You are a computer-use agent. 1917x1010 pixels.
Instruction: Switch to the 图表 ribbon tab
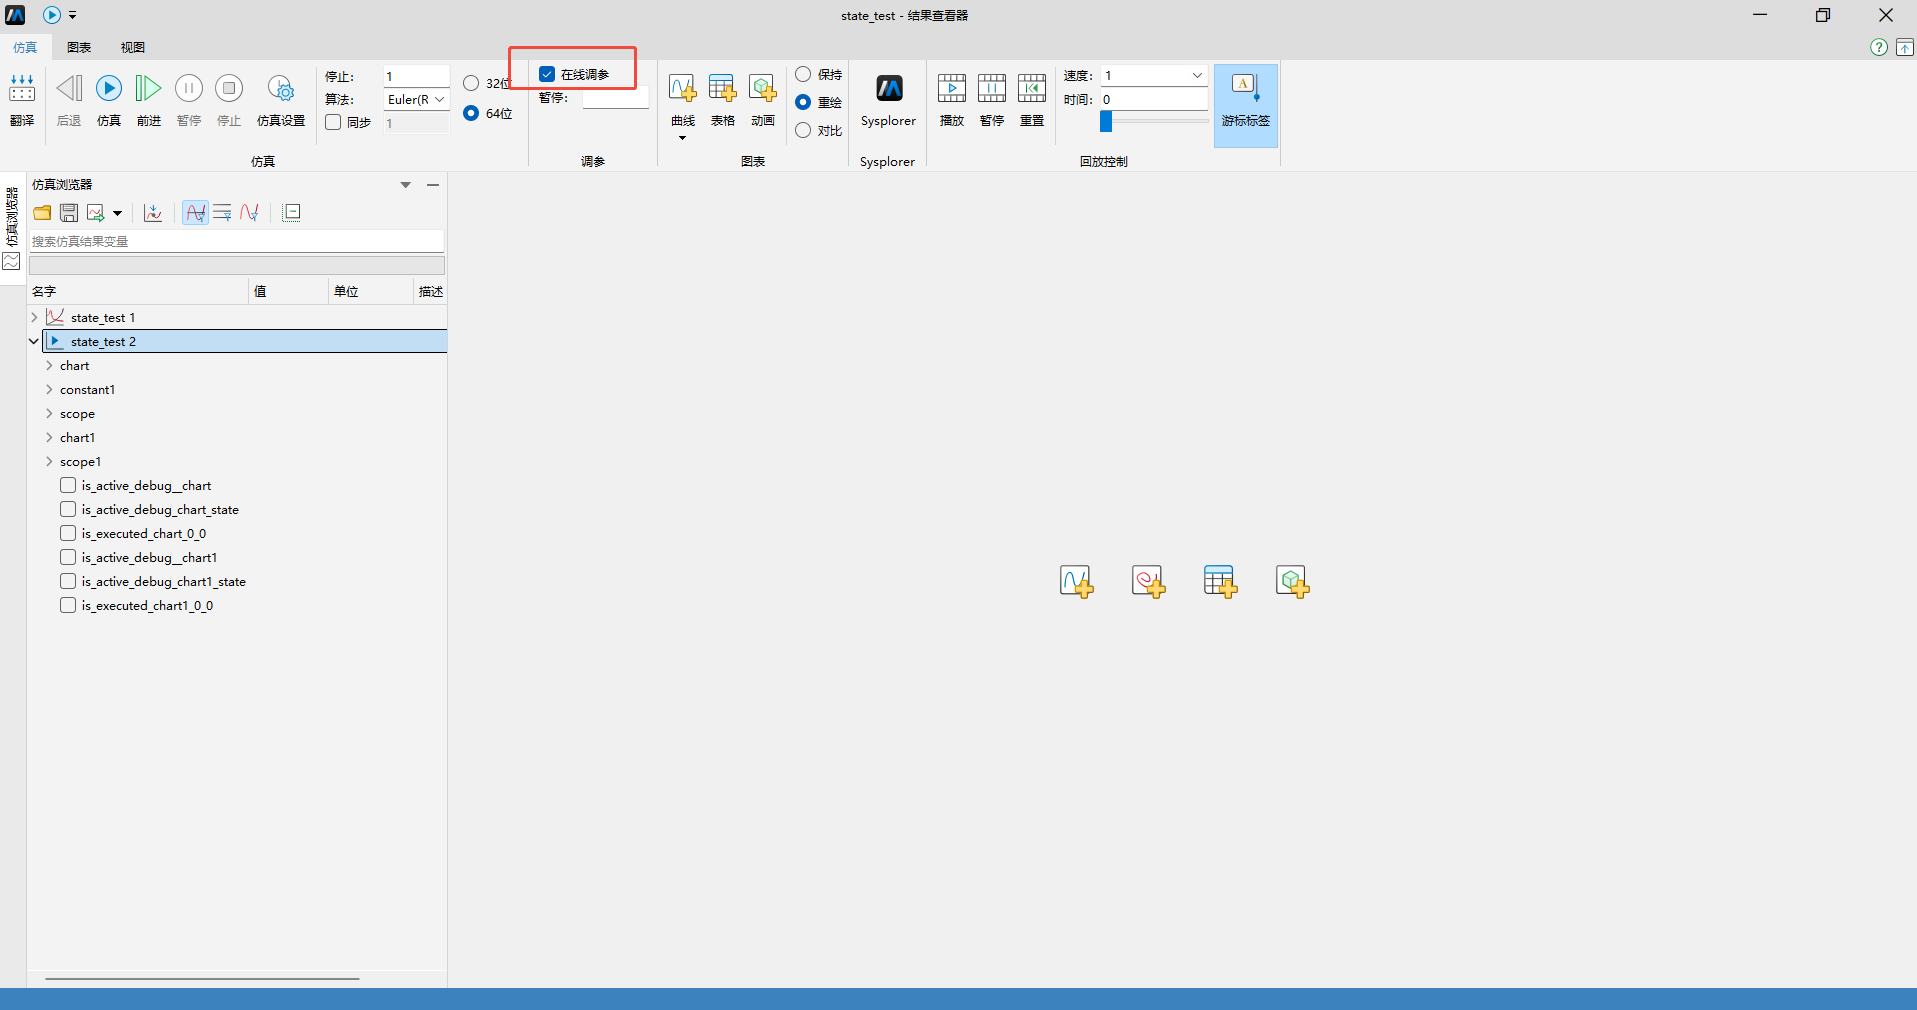(x=79, y=47)
